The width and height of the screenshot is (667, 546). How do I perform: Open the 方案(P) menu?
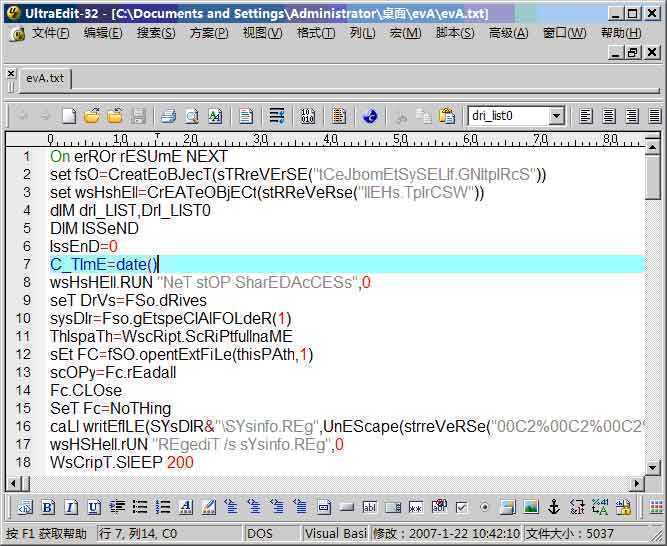209,33
